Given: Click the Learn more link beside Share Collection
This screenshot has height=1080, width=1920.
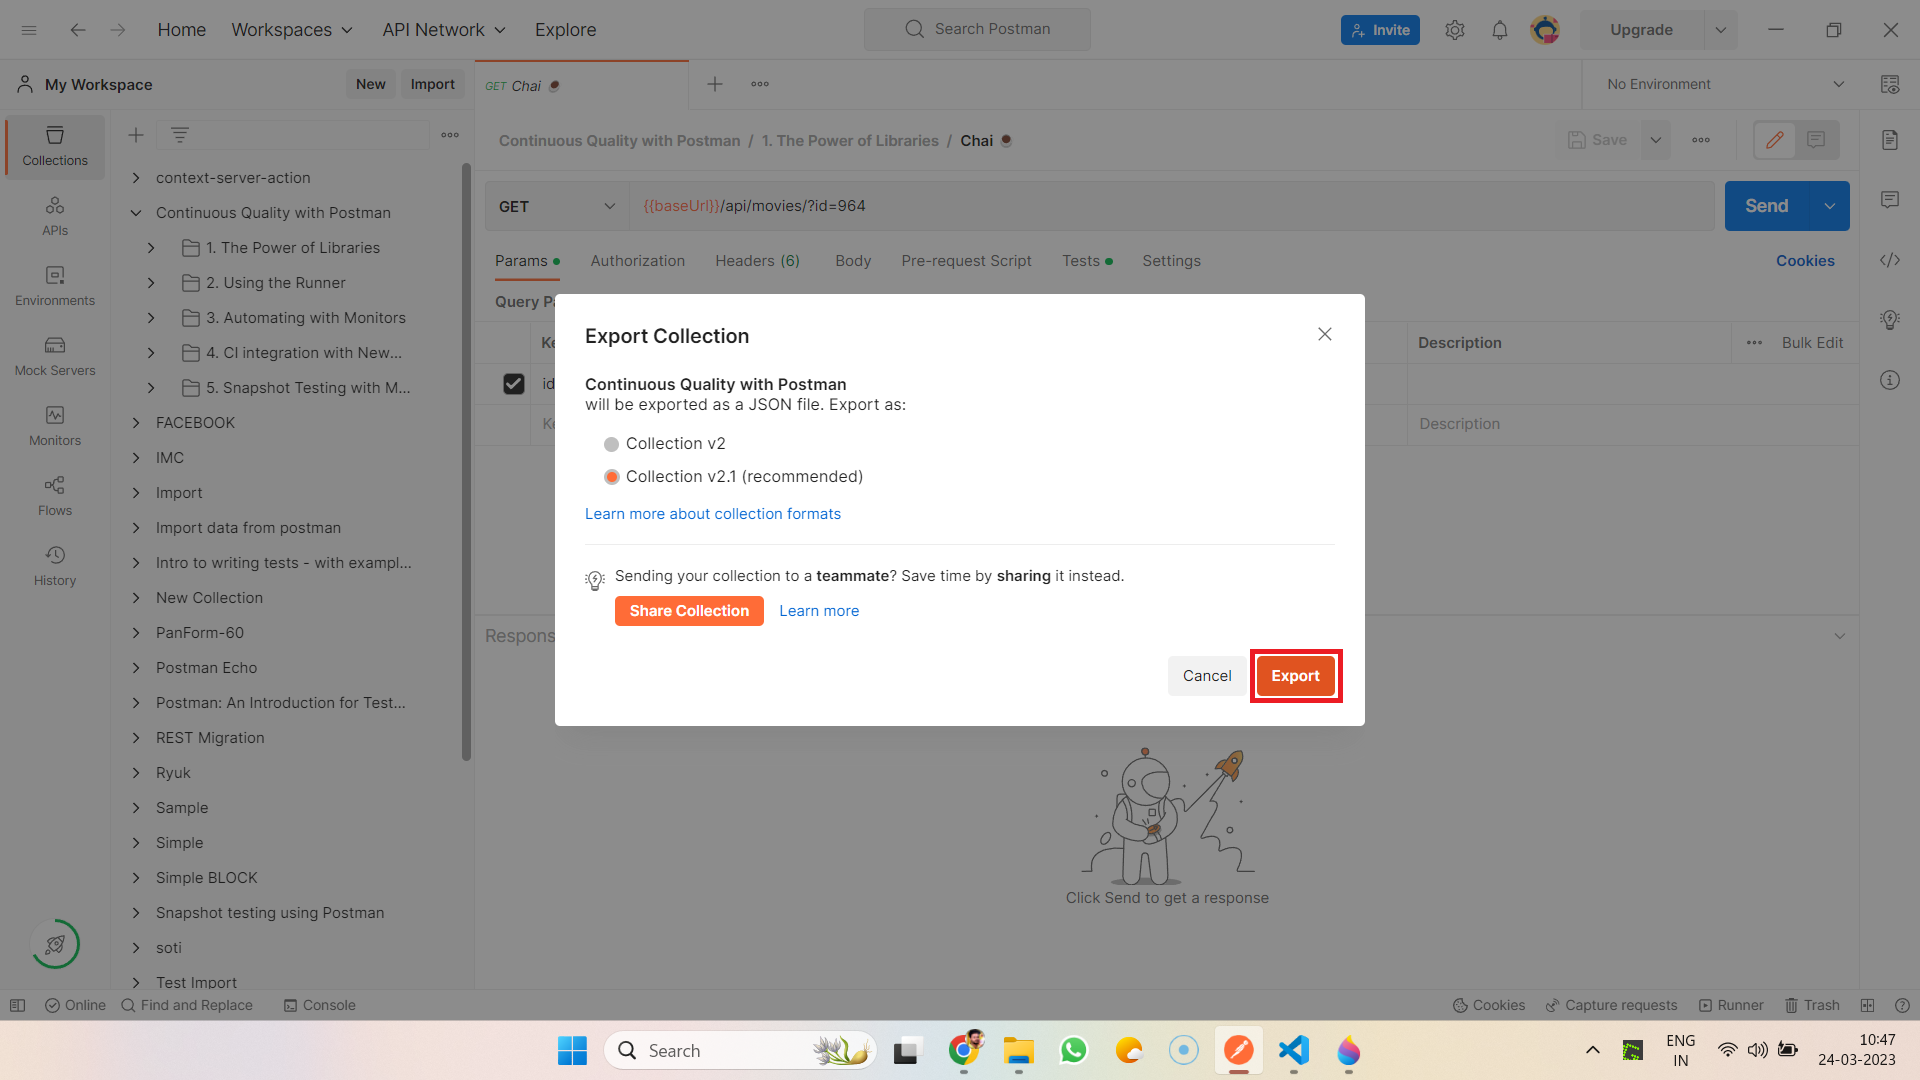Looking at the screenshot, I should (819, 611).
